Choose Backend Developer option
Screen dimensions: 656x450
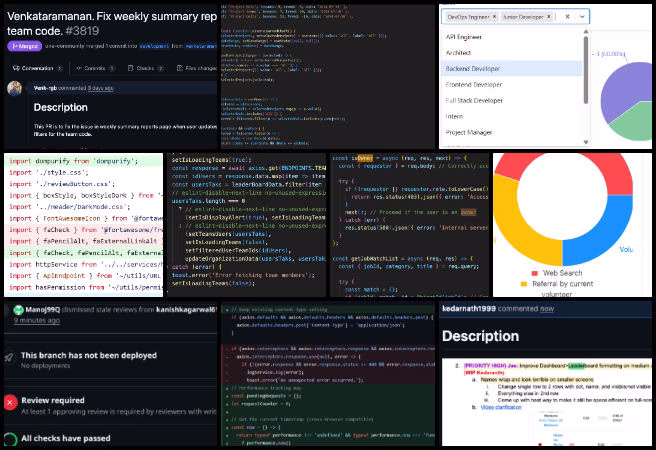512,69
